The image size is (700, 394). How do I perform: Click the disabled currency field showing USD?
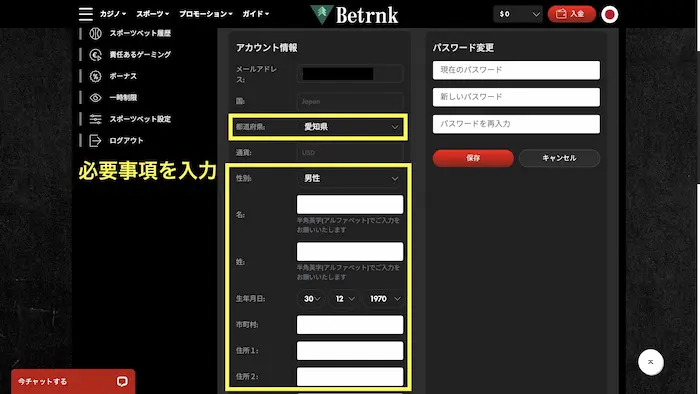click(350, 153)
